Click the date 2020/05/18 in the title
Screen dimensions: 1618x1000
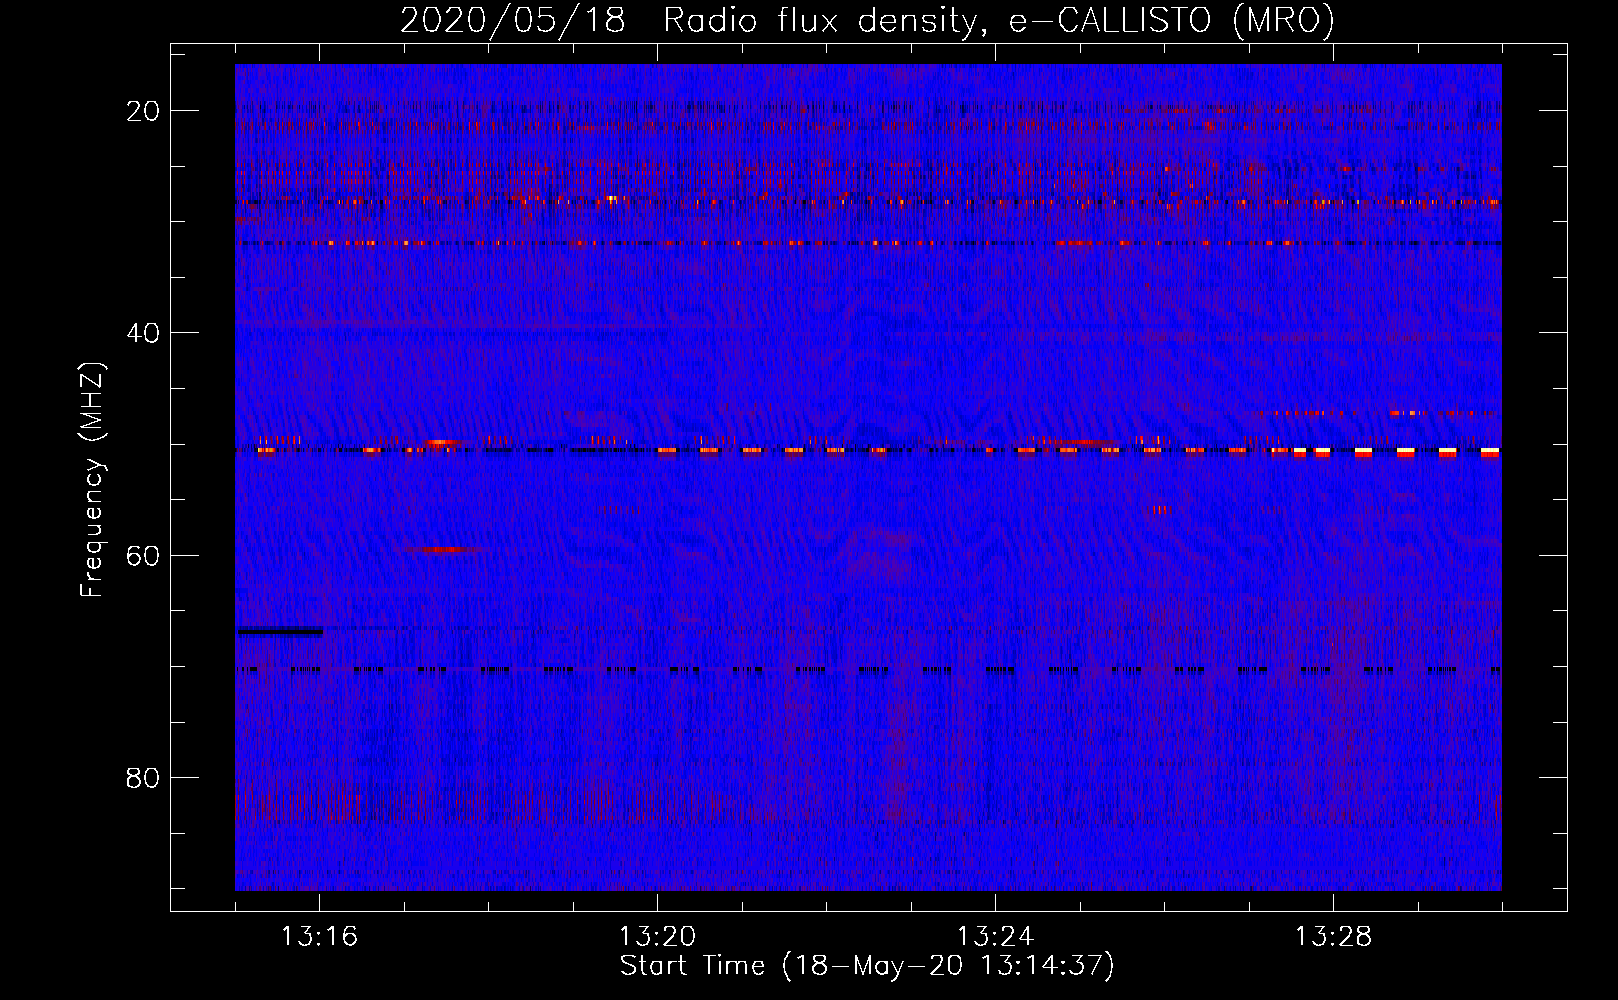(513, 21)
